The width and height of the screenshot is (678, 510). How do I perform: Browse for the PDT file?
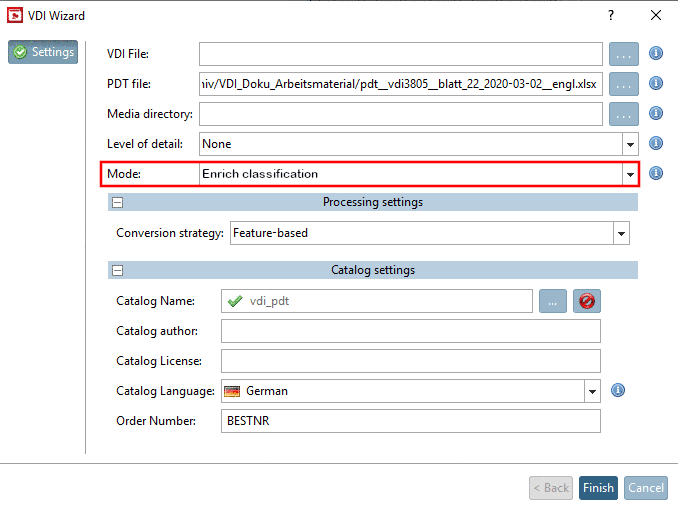(x=624, y=84)
